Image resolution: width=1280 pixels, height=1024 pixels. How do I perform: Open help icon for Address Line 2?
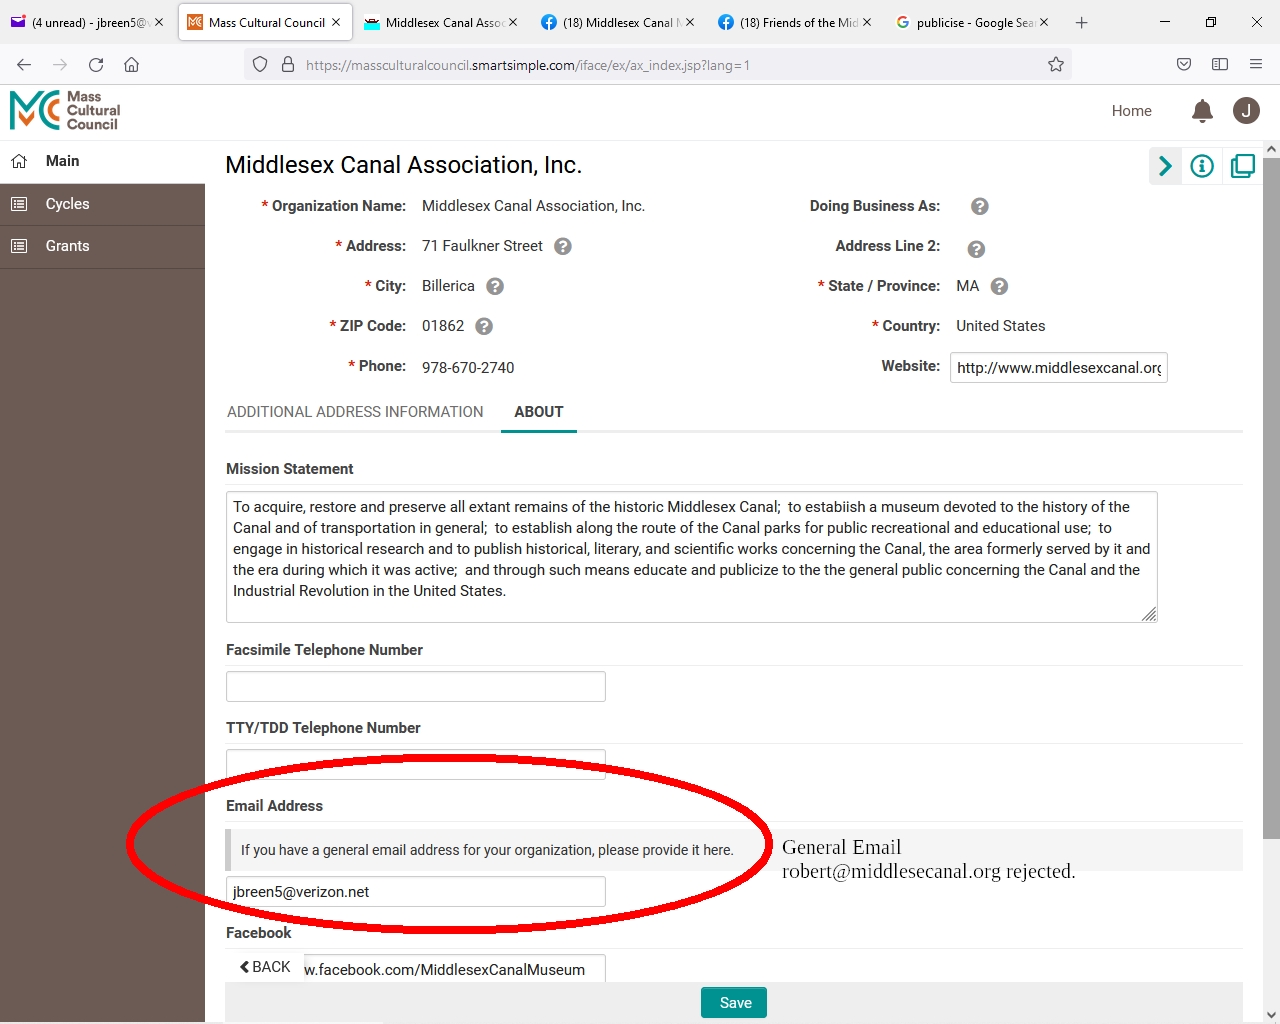(x=976, y=249)
